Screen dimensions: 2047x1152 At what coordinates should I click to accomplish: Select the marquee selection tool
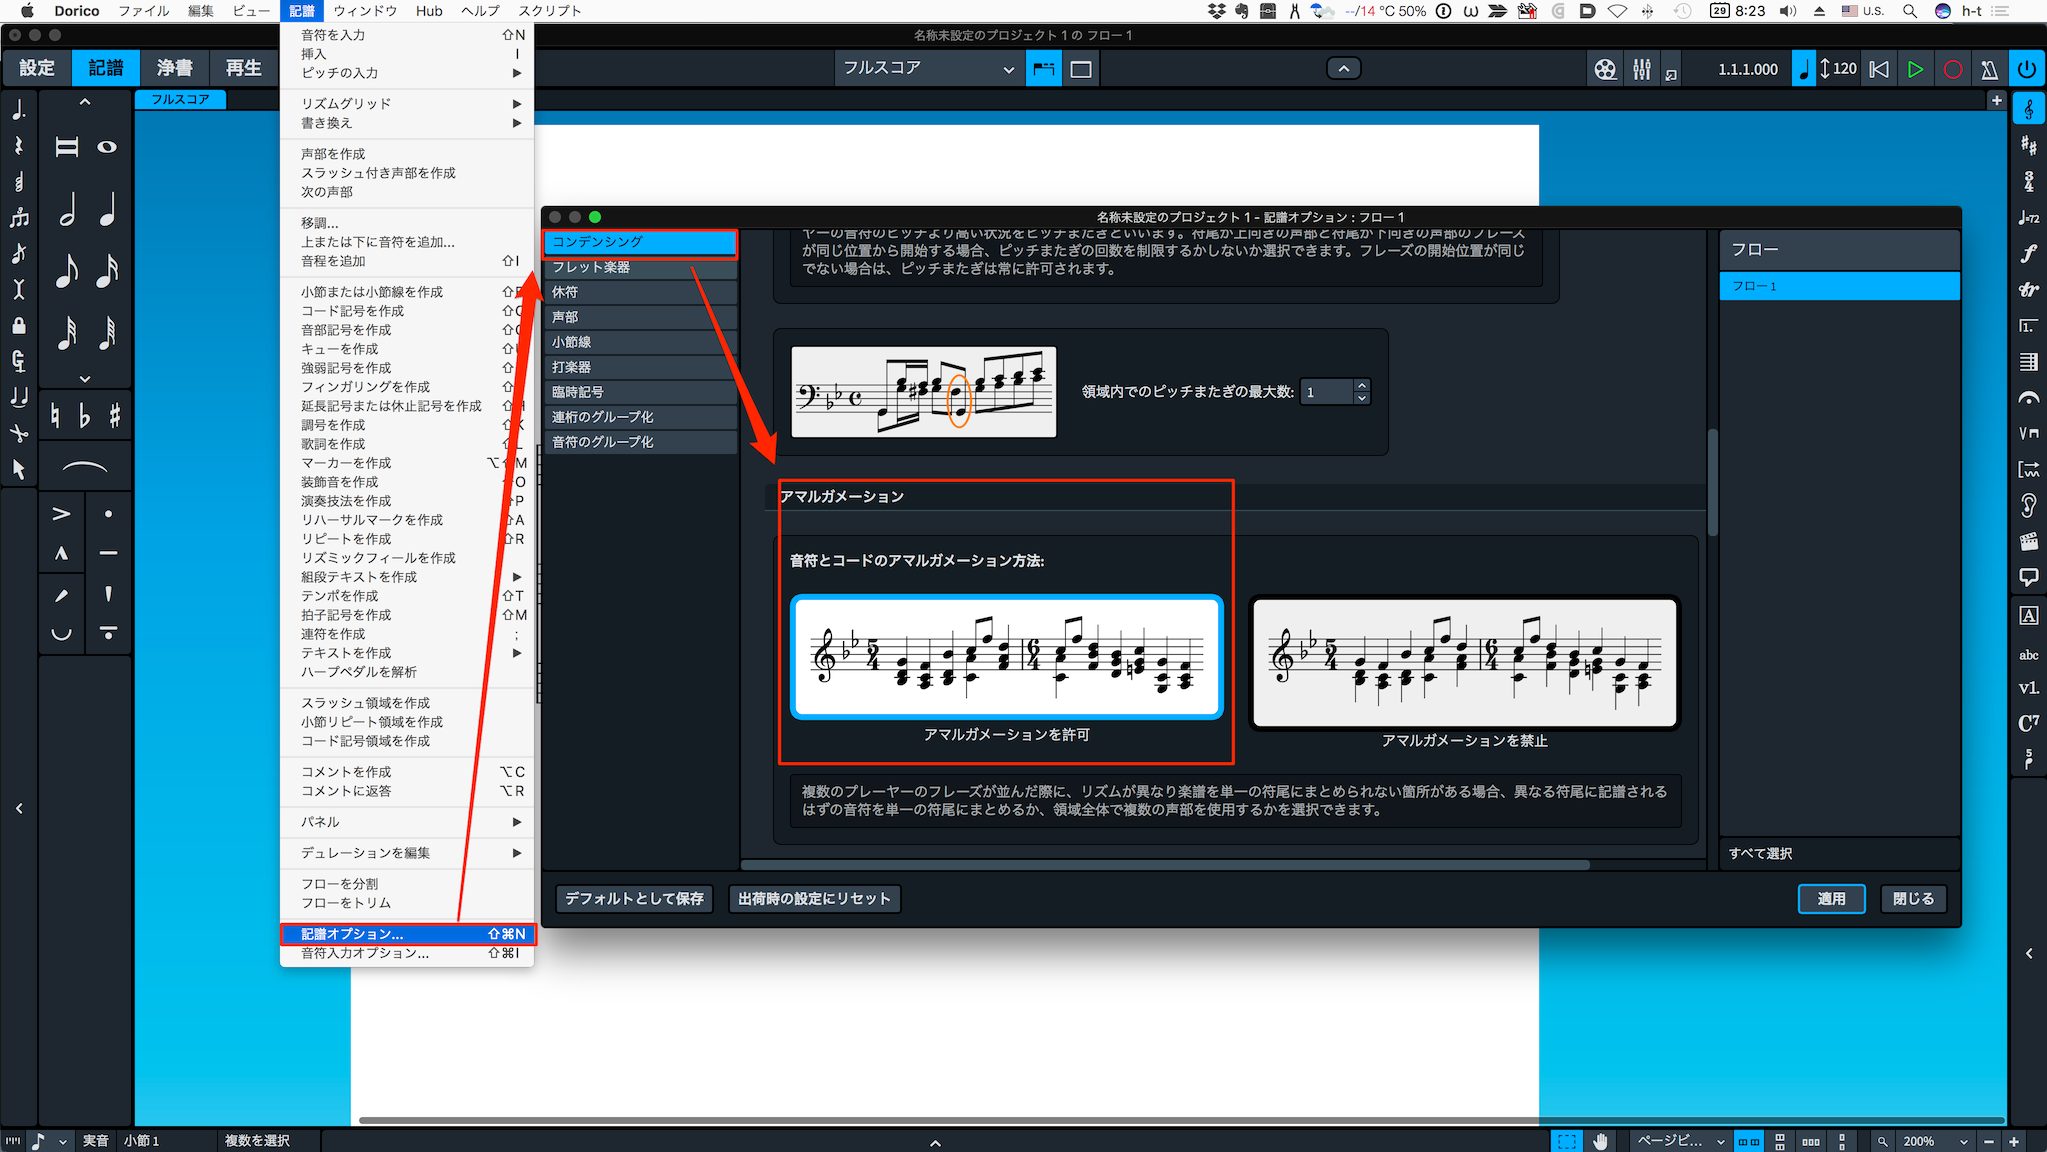click(1566, 1141)
